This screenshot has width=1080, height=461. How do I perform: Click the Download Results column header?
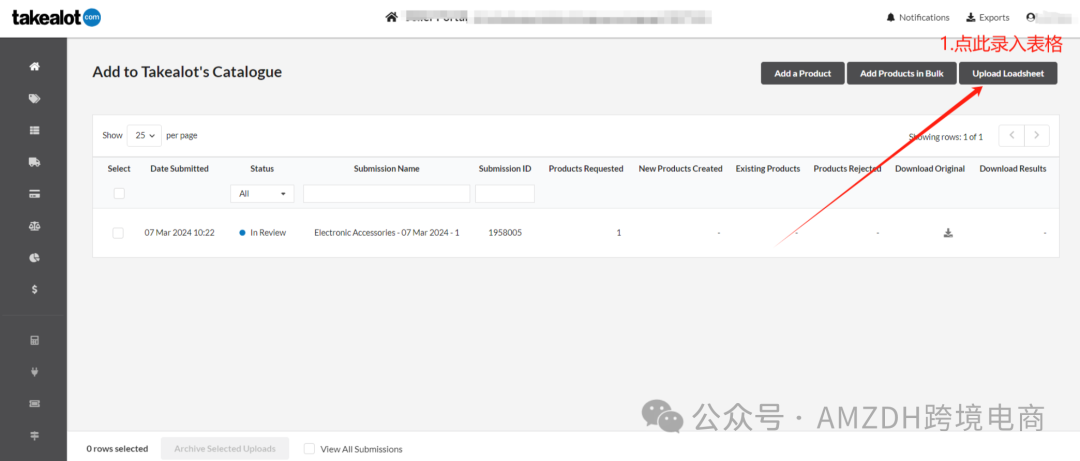click(x=1012, y=169)
